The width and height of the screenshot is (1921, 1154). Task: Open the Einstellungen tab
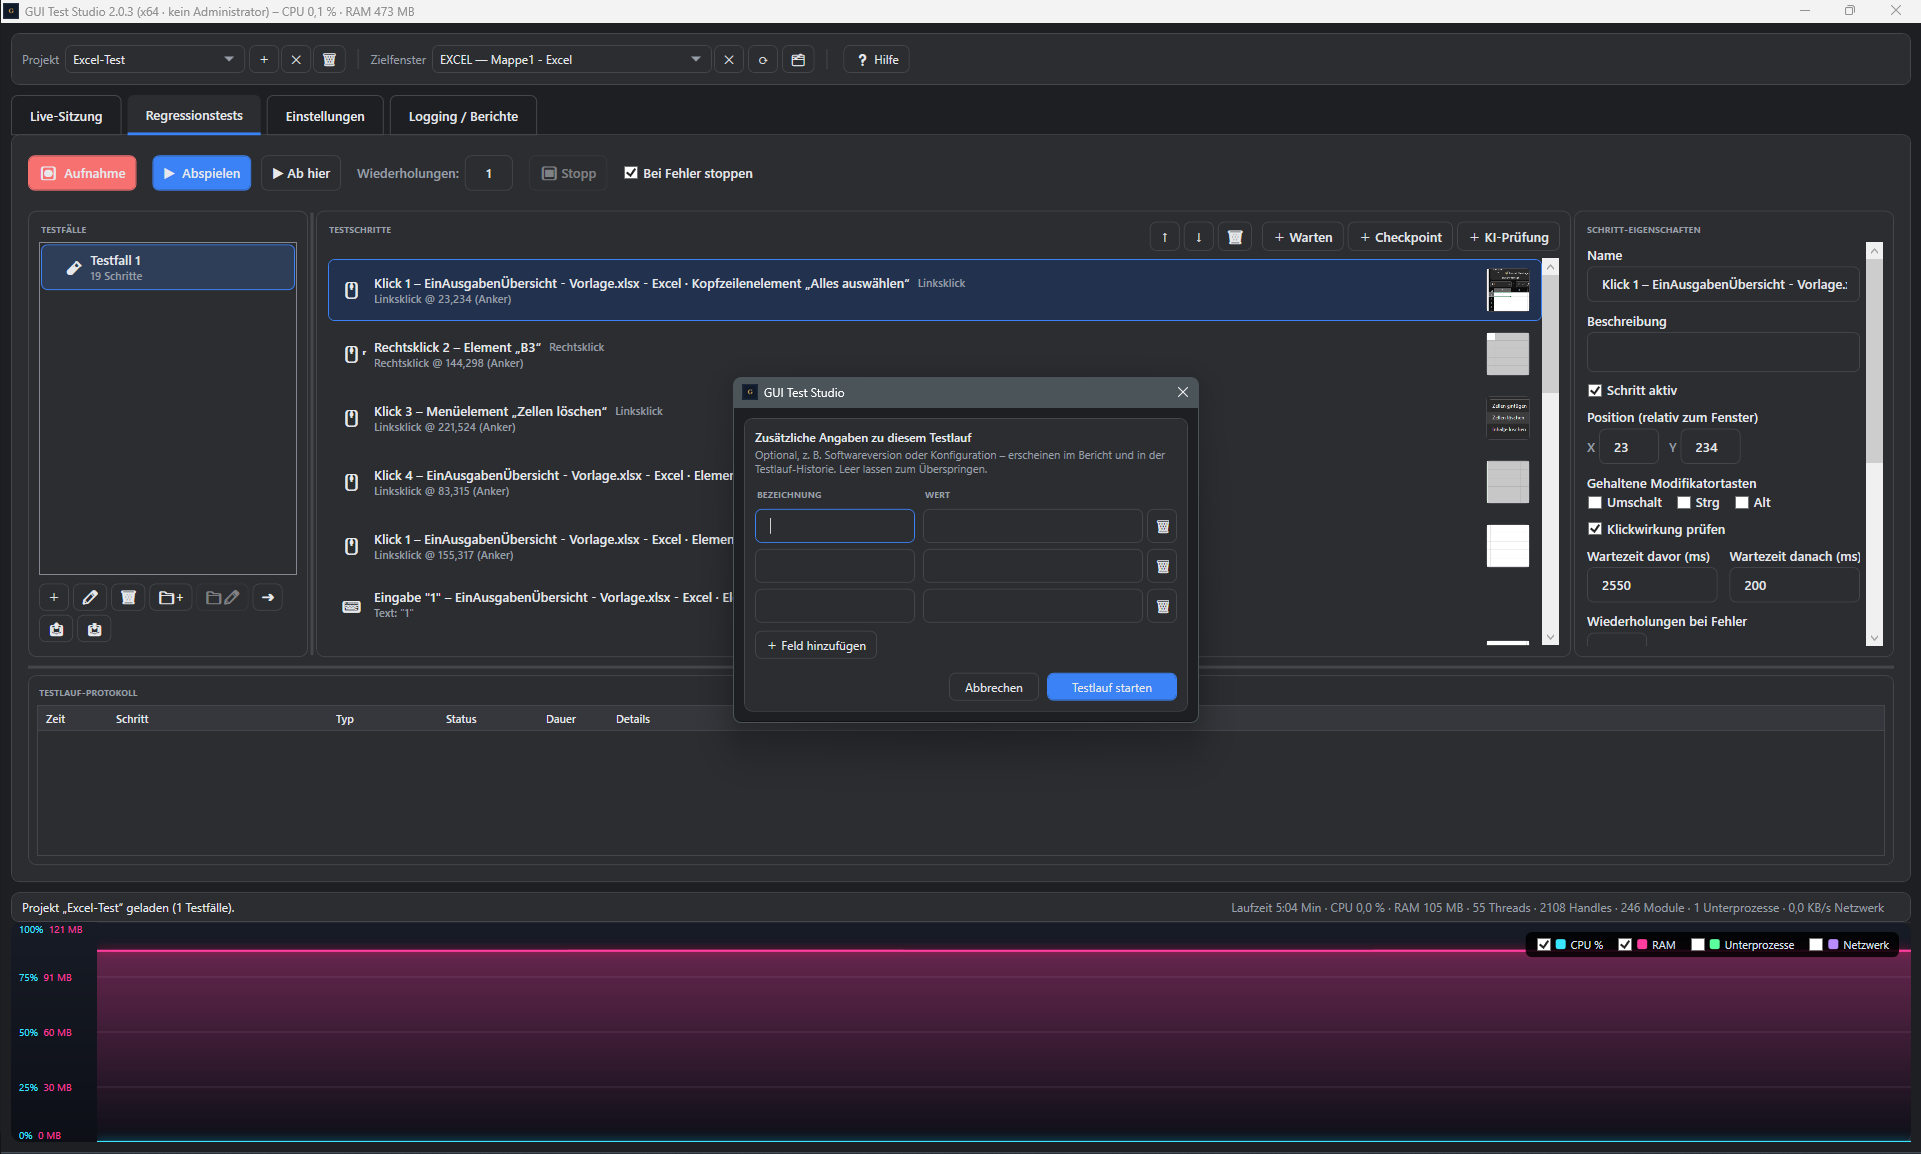click(325, 116)
